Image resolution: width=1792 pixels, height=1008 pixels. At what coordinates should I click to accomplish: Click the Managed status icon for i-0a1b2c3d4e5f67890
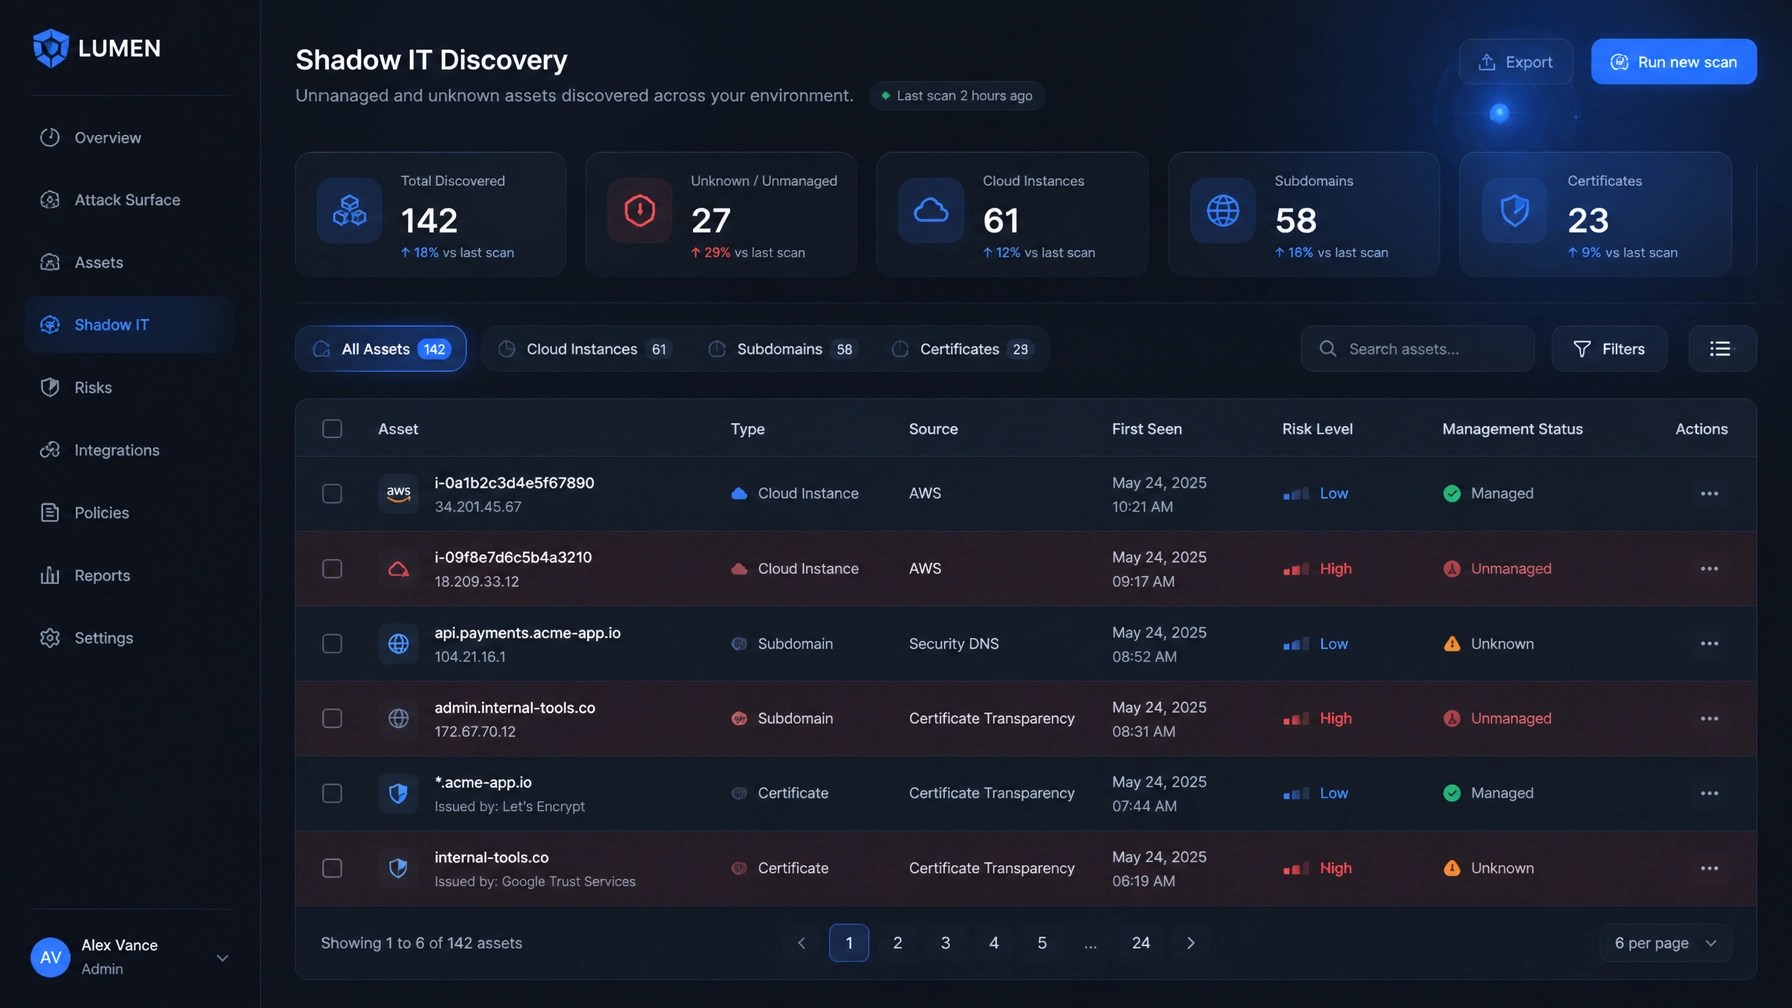click(1452, 494)
